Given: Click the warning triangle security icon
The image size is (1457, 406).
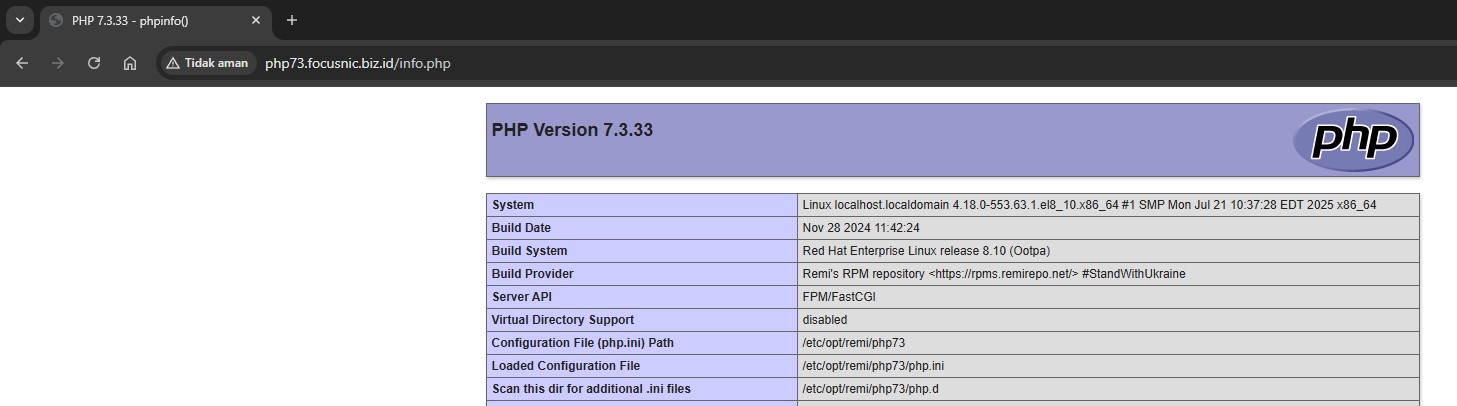Looking at the screenshot, I should 173,63.
